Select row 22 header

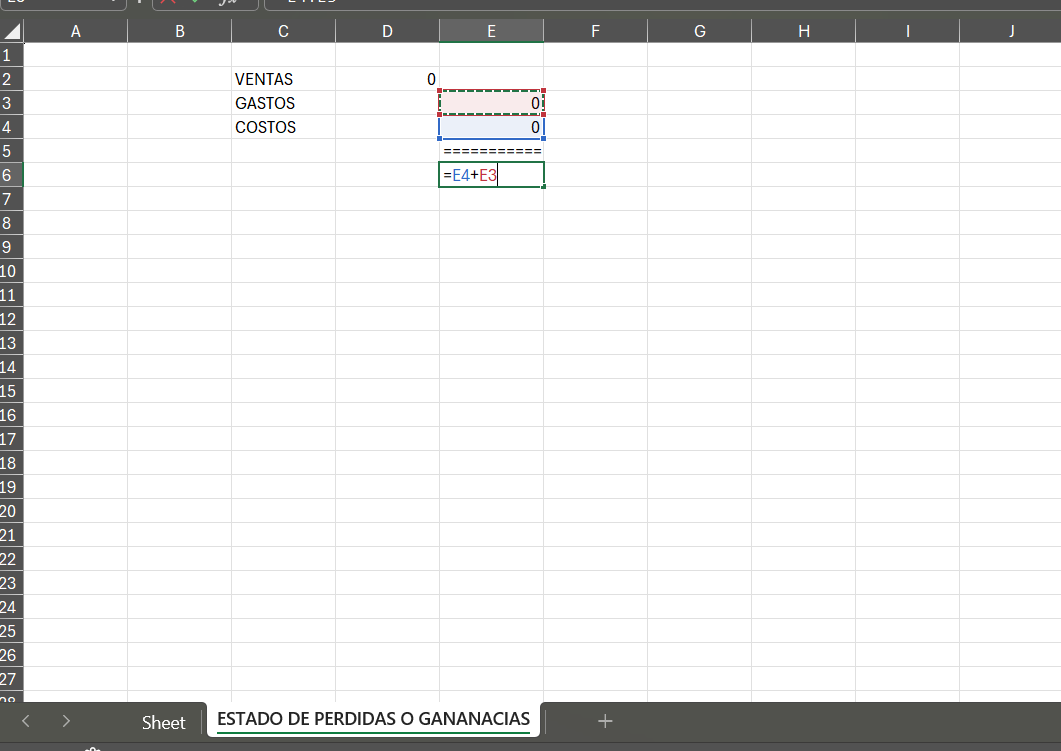click(x=12, y=560)
